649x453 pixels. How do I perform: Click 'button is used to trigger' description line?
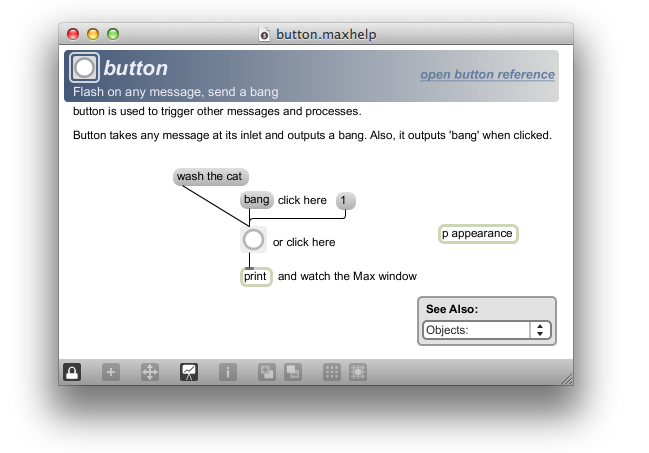coord(217,111)
